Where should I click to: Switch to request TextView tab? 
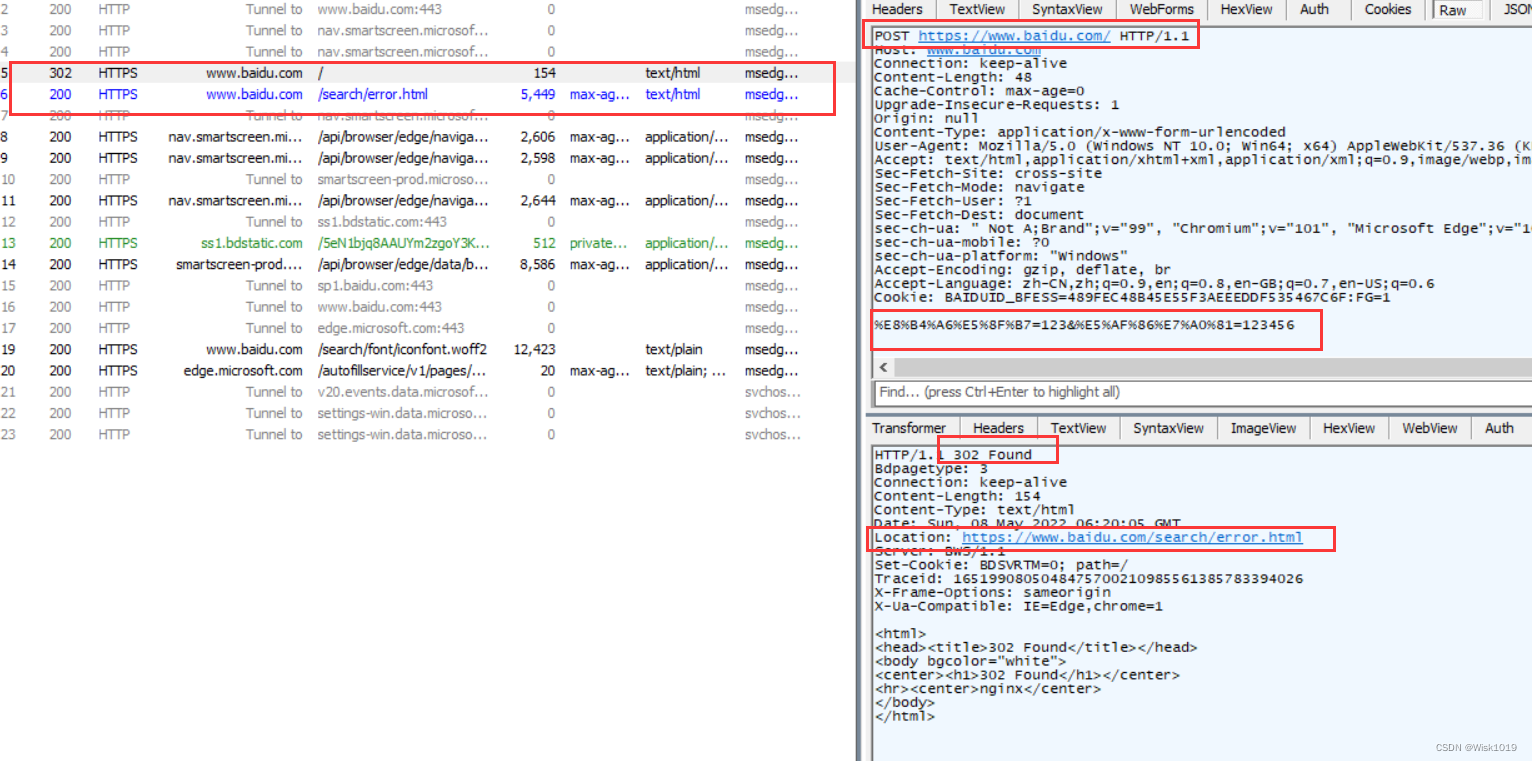977,9
